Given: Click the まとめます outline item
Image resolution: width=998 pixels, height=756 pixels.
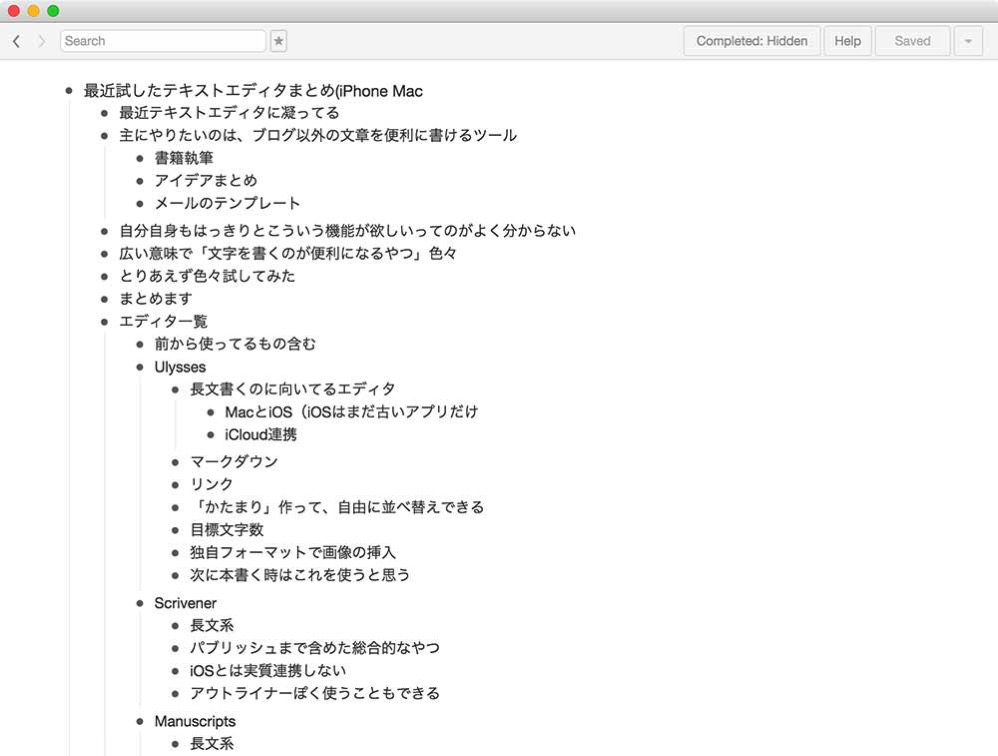Looking at the screenshot, I should tap(156, 299).
